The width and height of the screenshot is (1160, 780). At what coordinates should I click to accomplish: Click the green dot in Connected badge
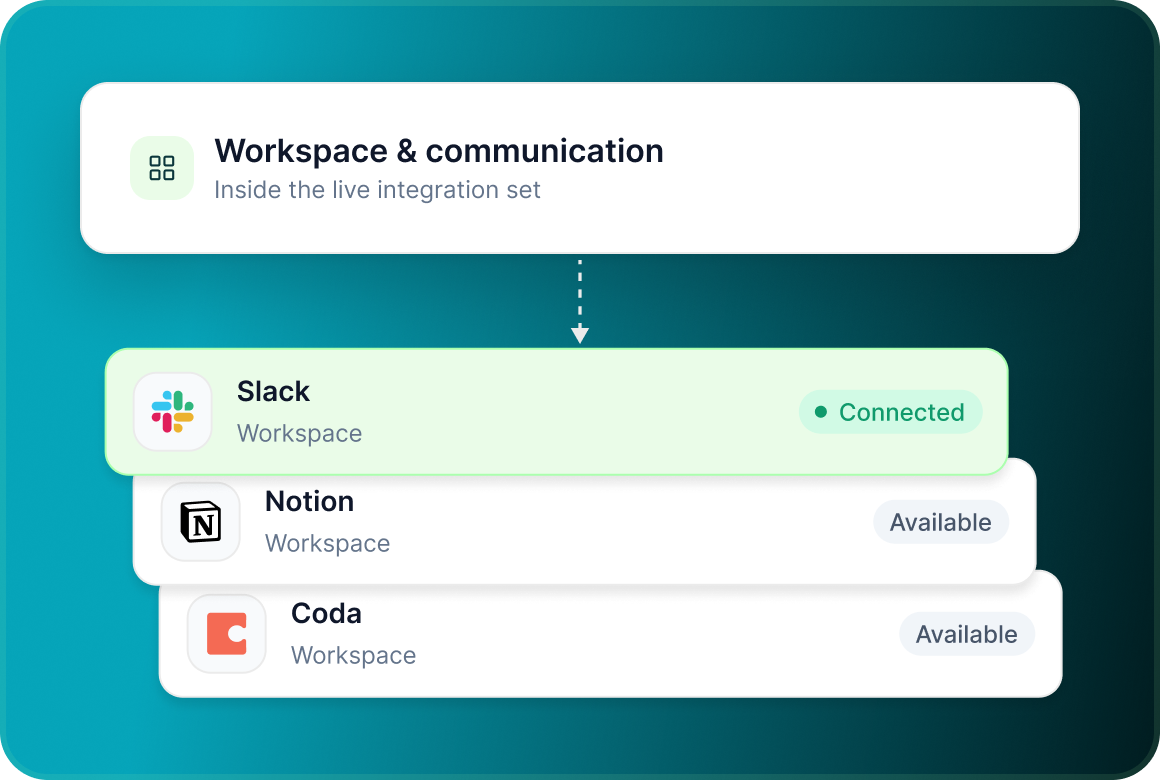tap(820, 412)
